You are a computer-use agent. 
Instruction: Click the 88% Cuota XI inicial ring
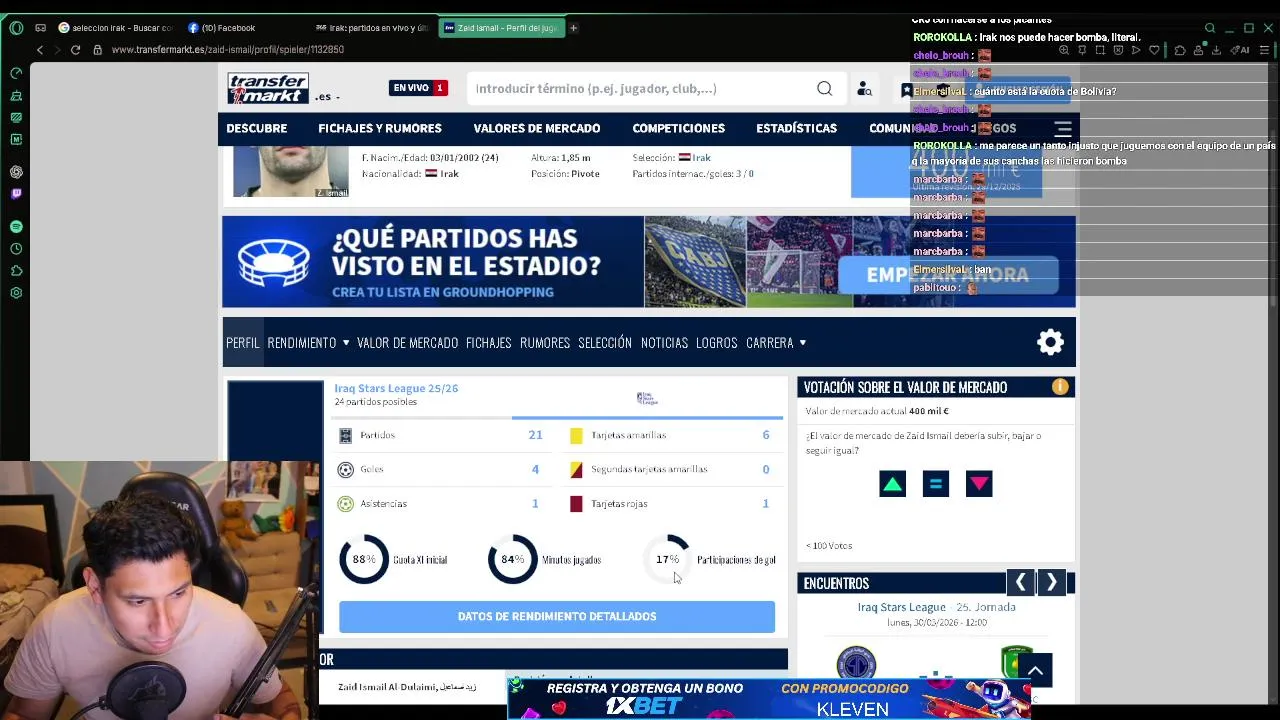pyautogui.click(x=364, y=560)
